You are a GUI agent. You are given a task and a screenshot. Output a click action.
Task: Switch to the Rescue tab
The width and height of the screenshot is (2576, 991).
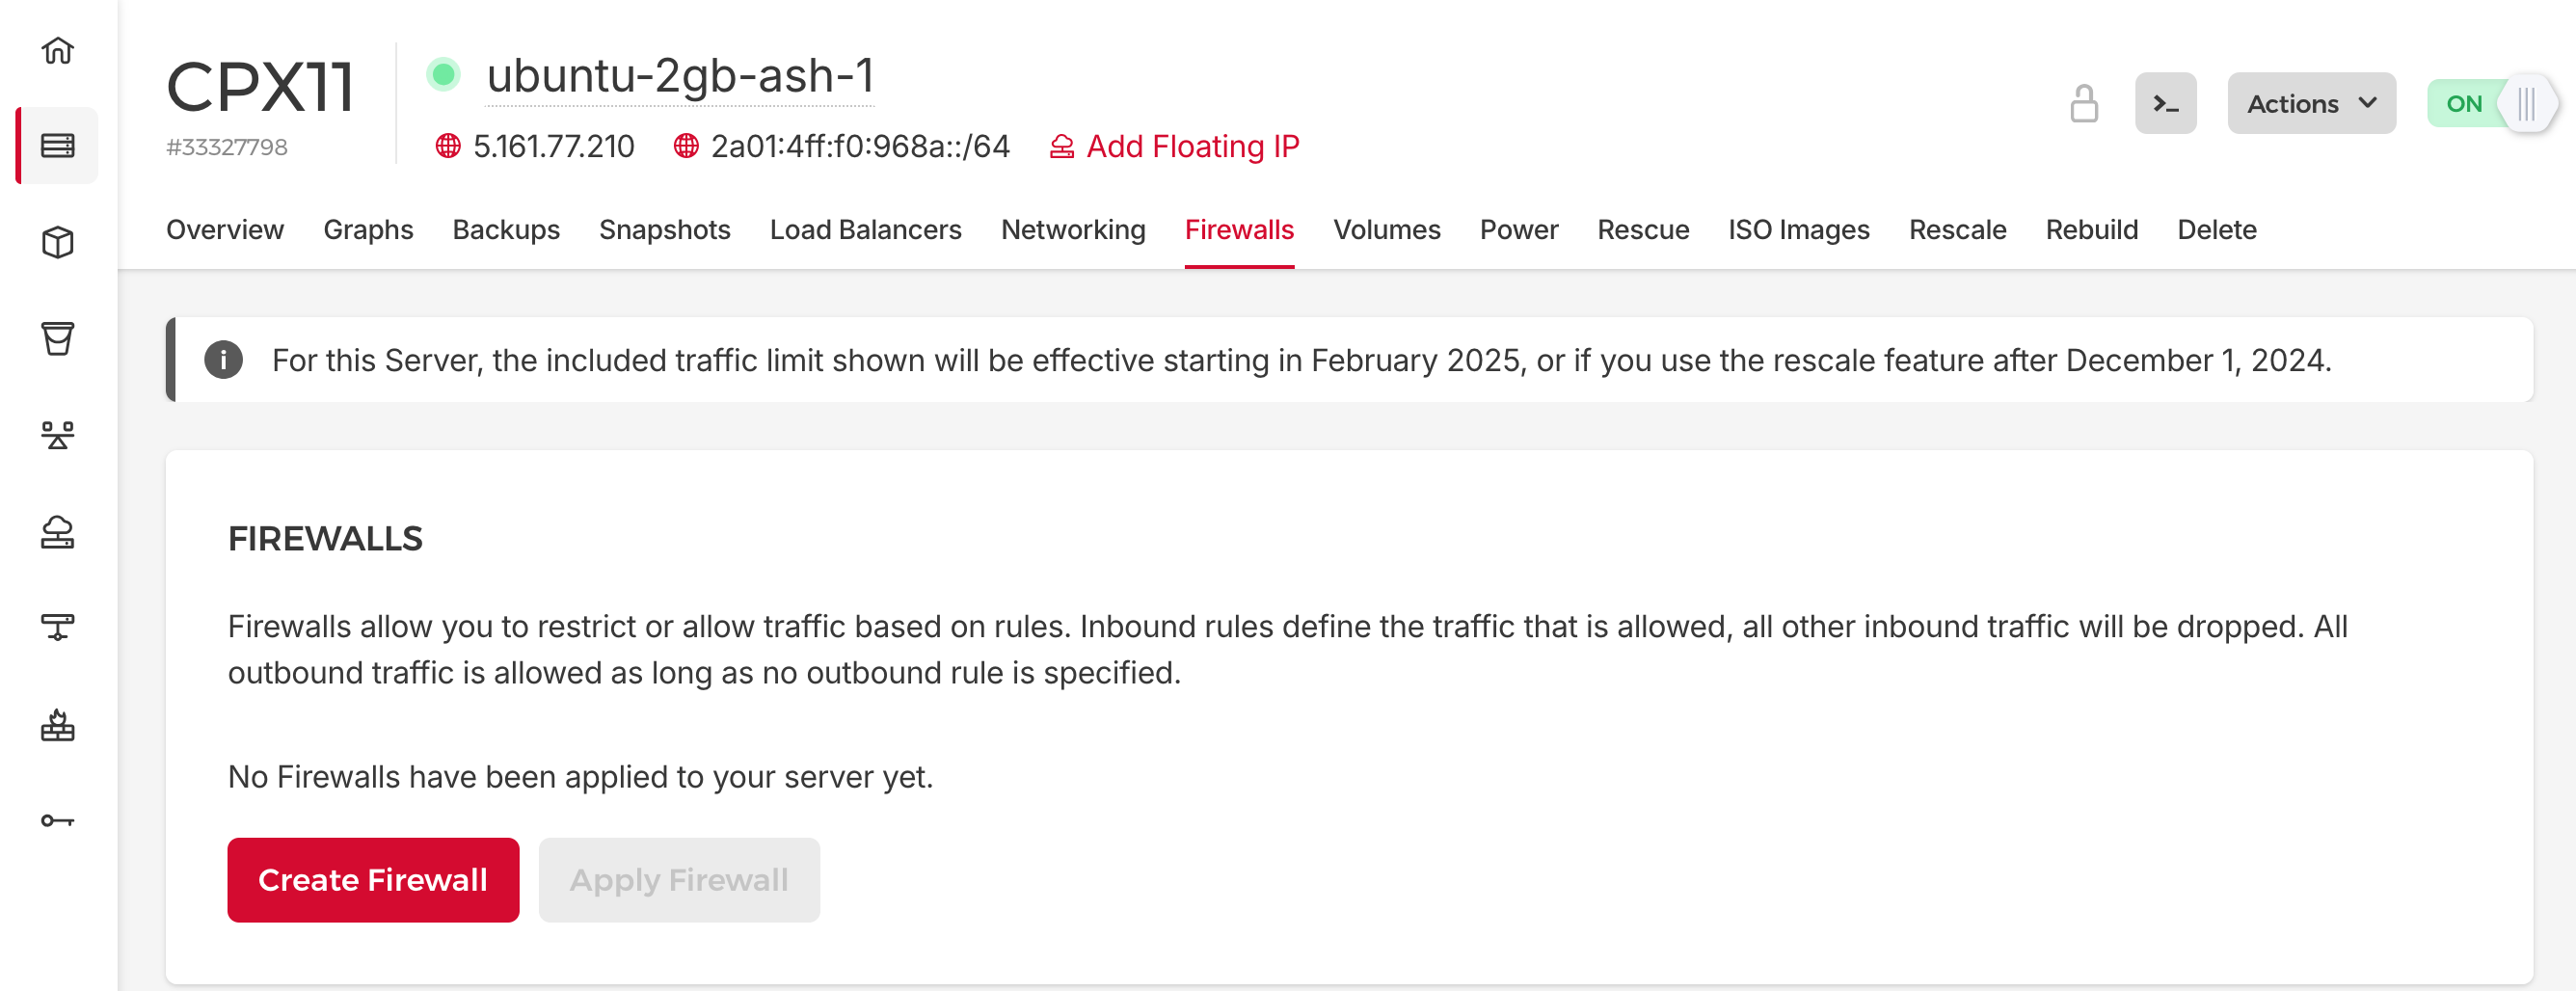[1643, 230]
